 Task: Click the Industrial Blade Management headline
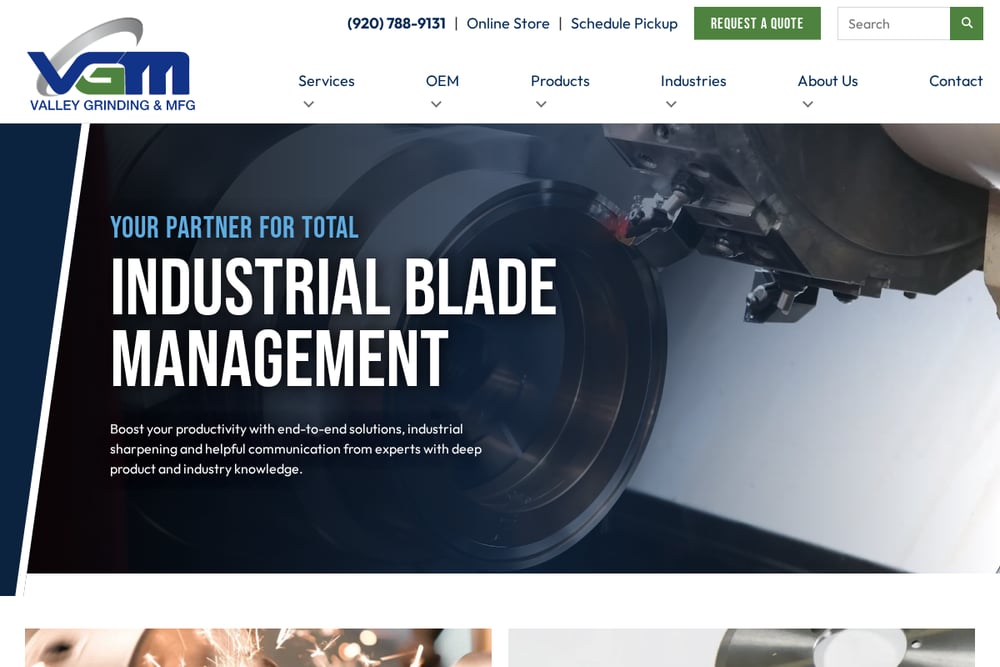pos(334,323)
